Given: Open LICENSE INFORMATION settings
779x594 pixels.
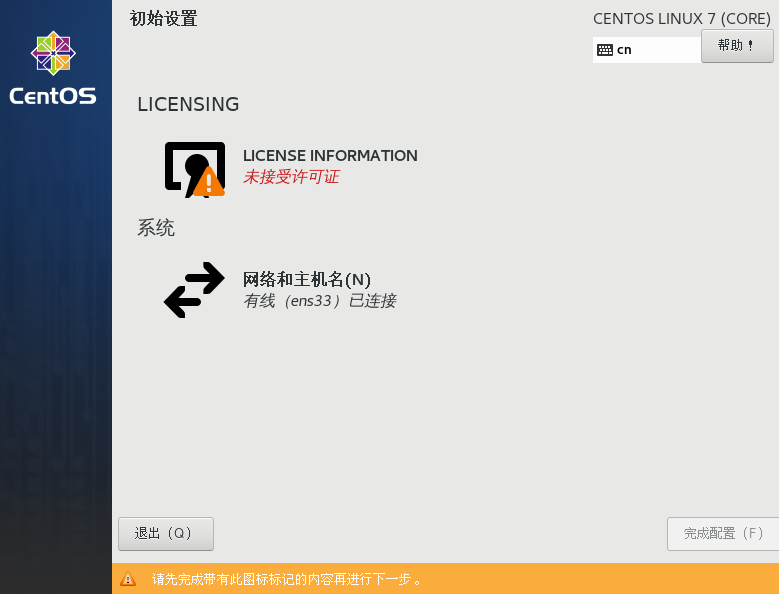Looking at the screenshot, I should pos(330,155).
